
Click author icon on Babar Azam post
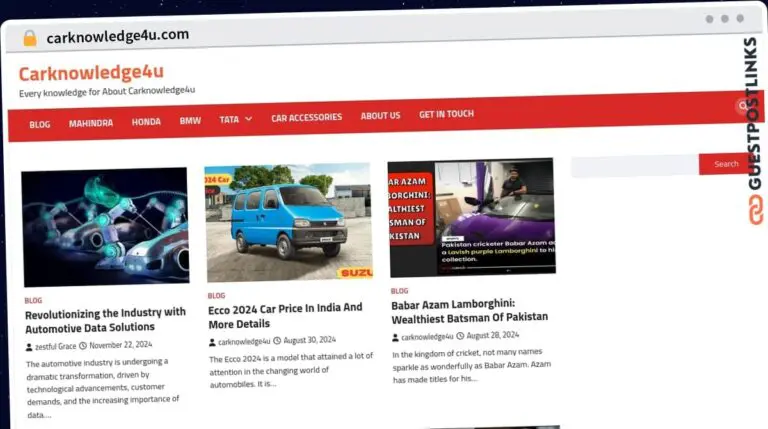(395, 337)
